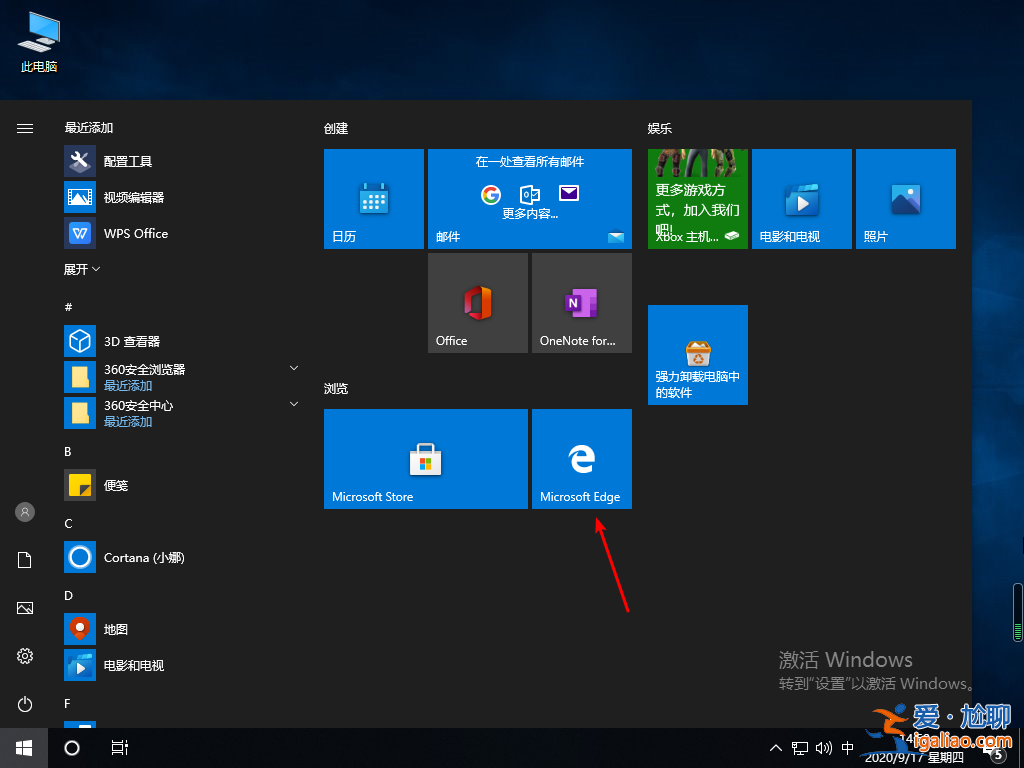Open the Start menu hamburger navigation
The width and height of the screenshot is (1024, 768).
[24, 128]
